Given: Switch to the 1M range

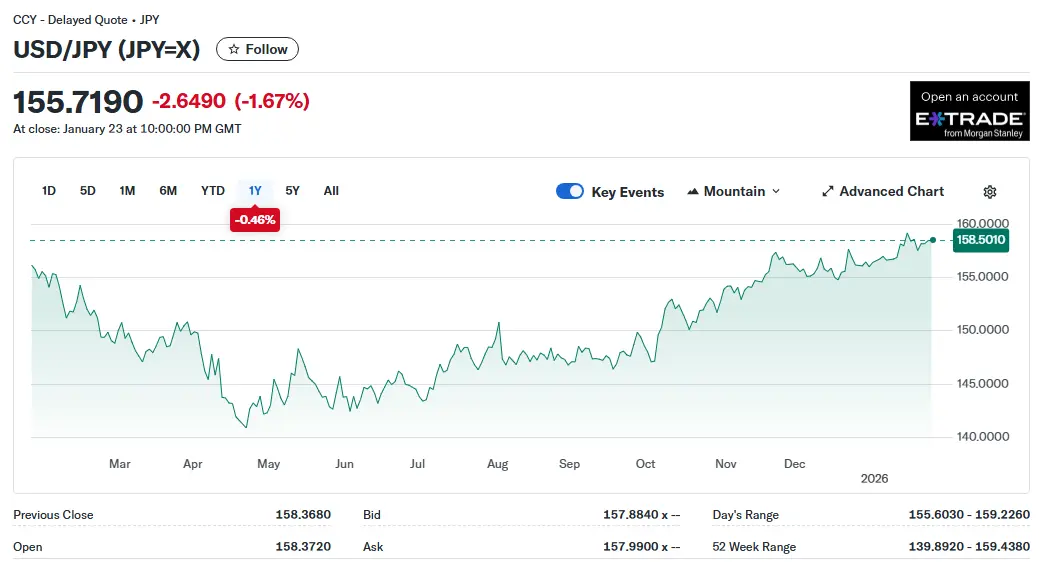Looking at the screenshot, I should pos(127,191).
